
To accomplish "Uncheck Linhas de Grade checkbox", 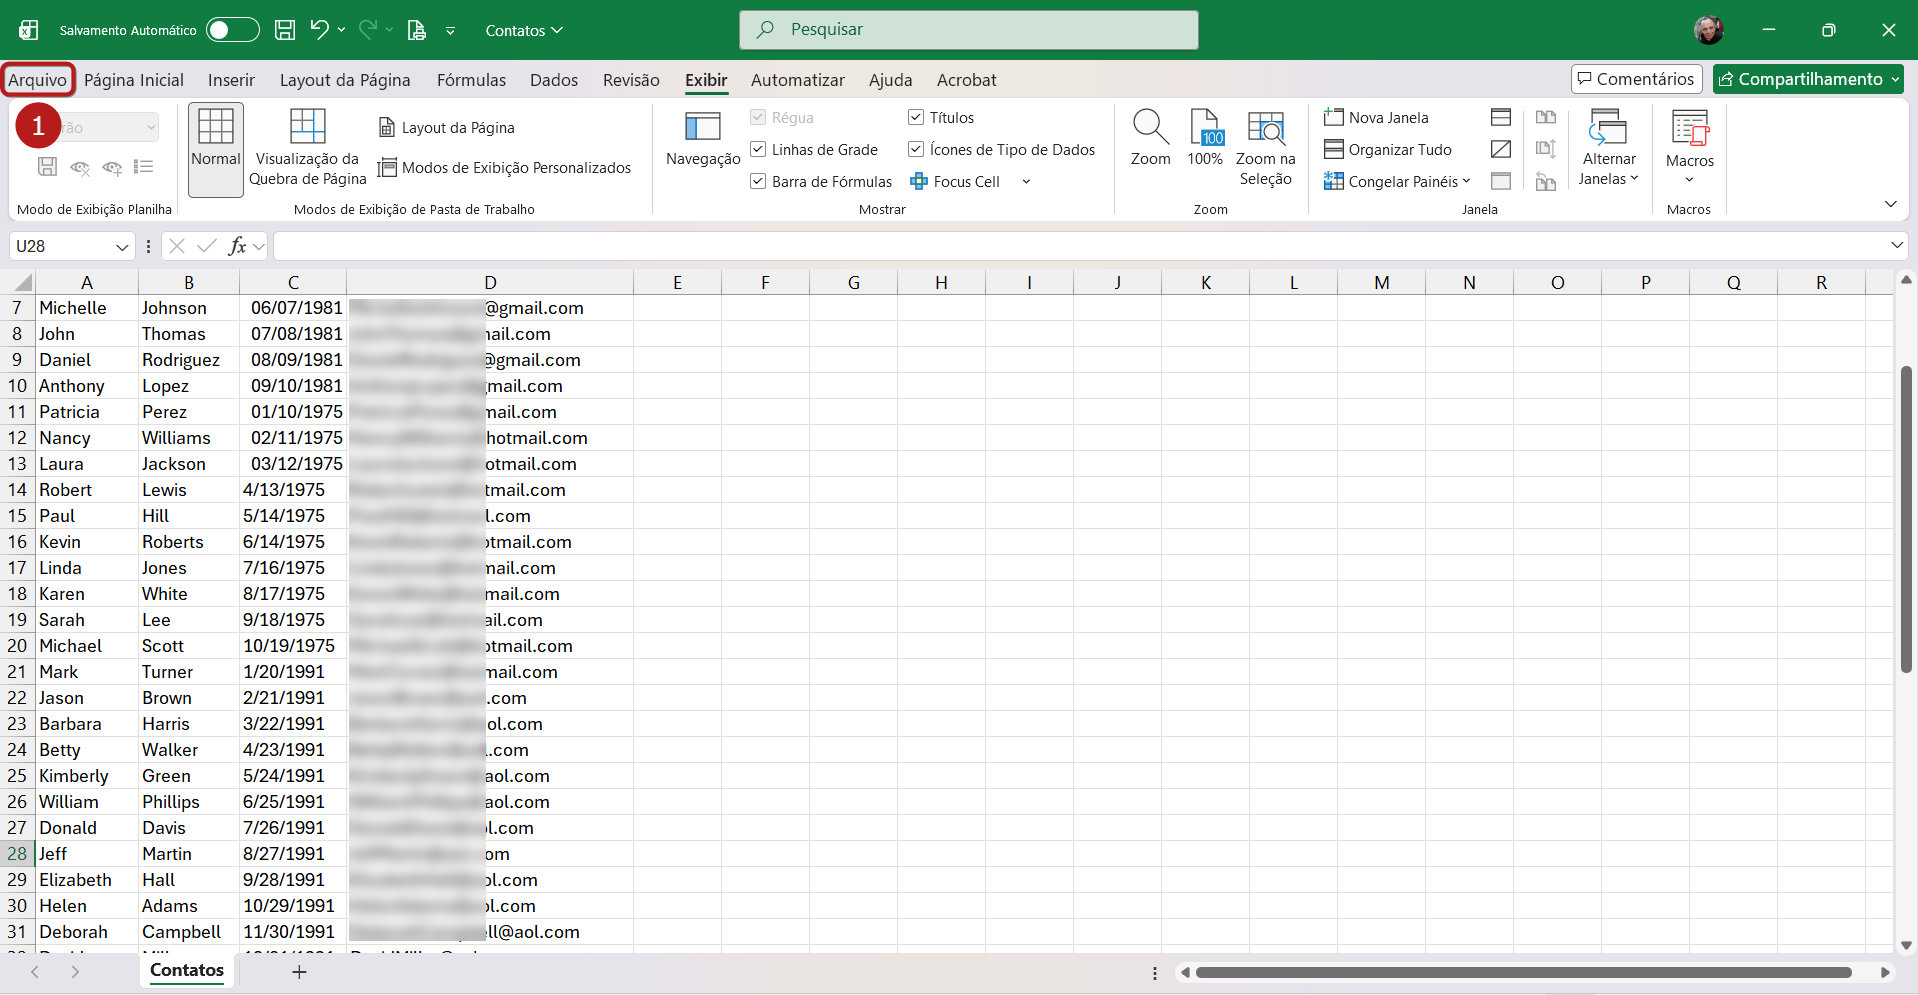I will click(758, 150).
